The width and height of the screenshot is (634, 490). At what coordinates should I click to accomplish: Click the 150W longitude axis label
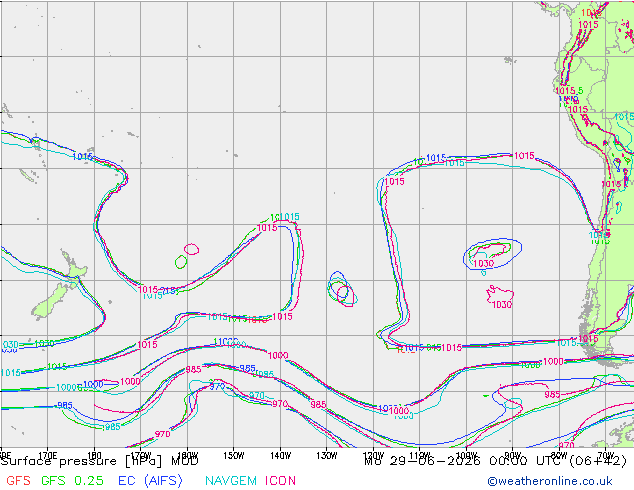tap(234, 456)
